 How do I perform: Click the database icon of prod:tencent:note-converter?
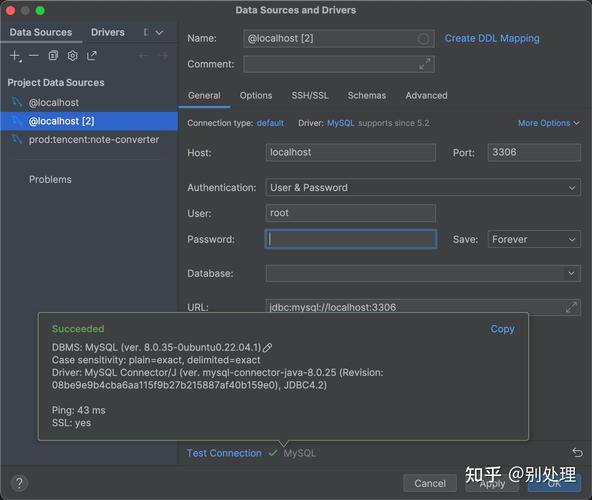tap(17, 139)
